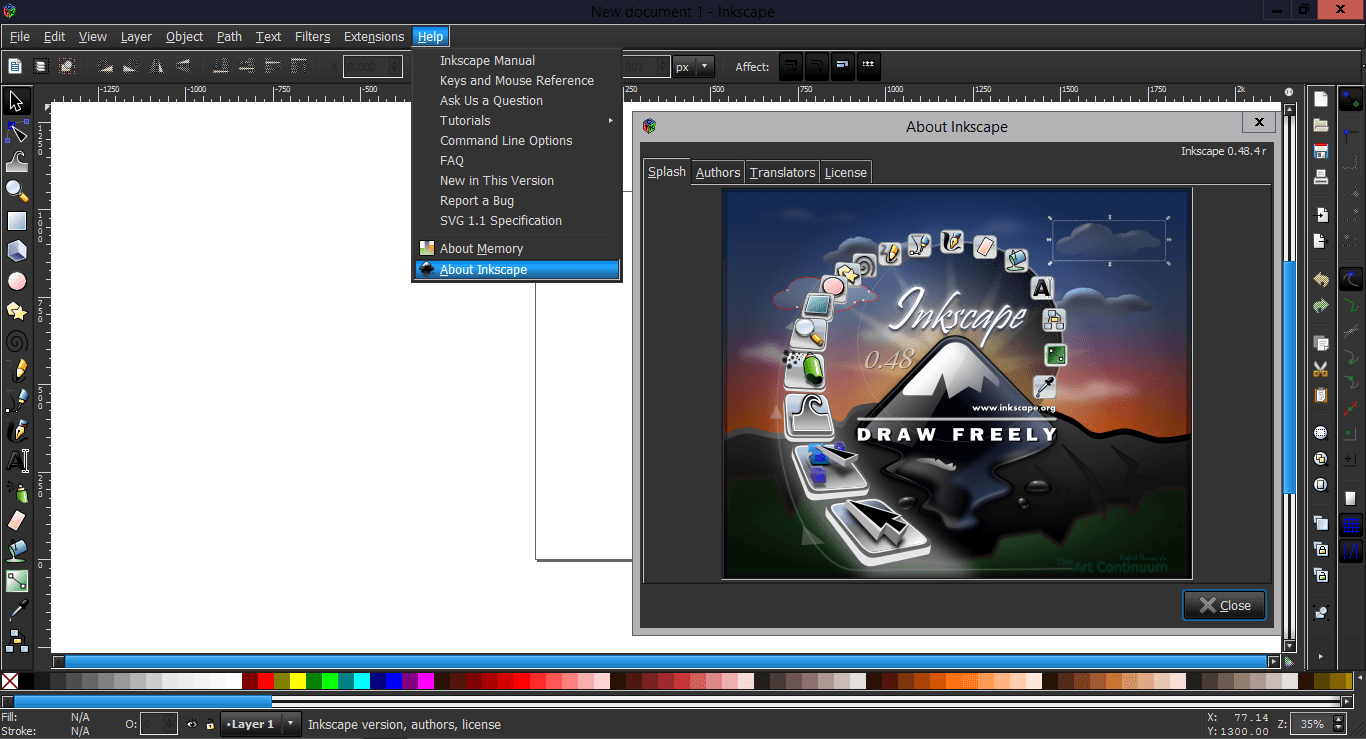The width and height of the screenshot is (1366, 739).
Task: Select the Color Dropper tool
Action: point(16,611)
